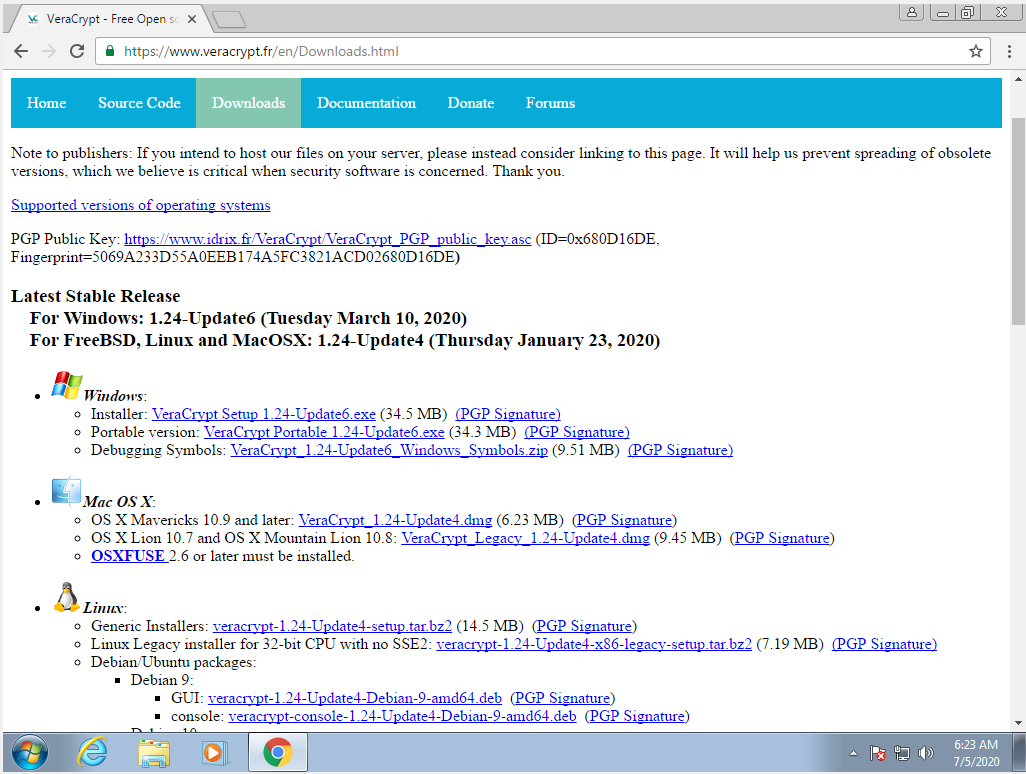This screenshot has height=774, width=1026.
Task: Click the Windows logo icon
Action: point(67,386)
